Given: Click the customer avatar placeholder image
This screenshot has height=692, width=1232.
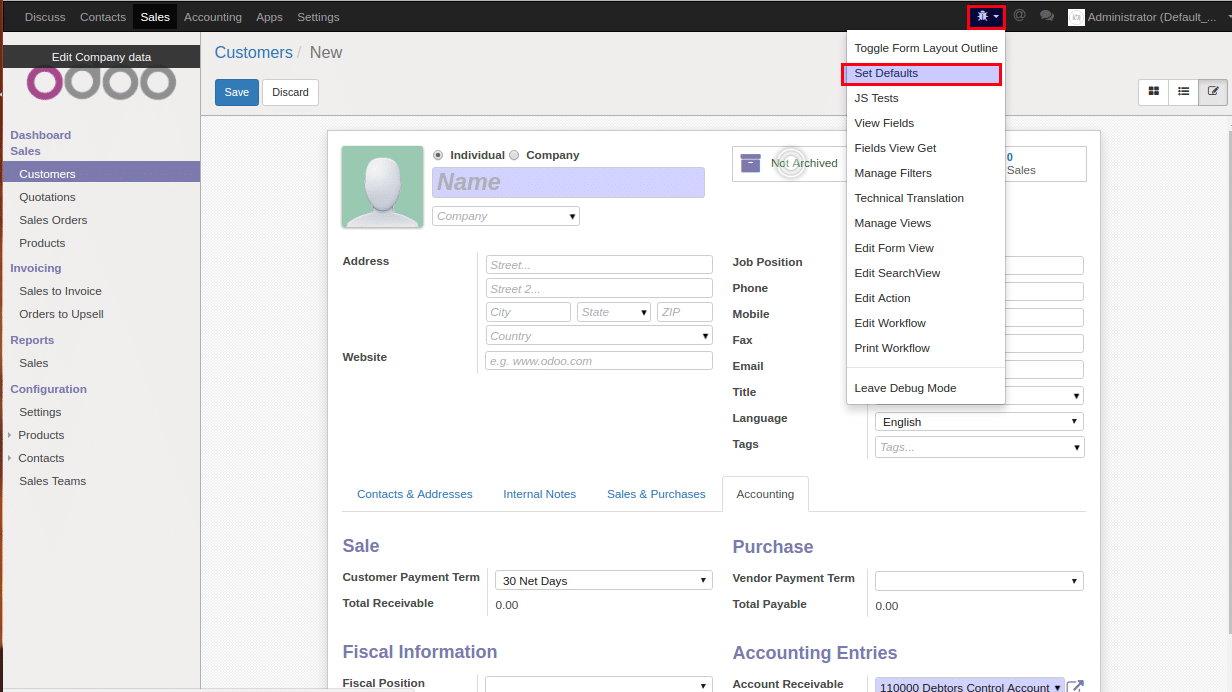Looking at the screenshot, I should point(382,187).
